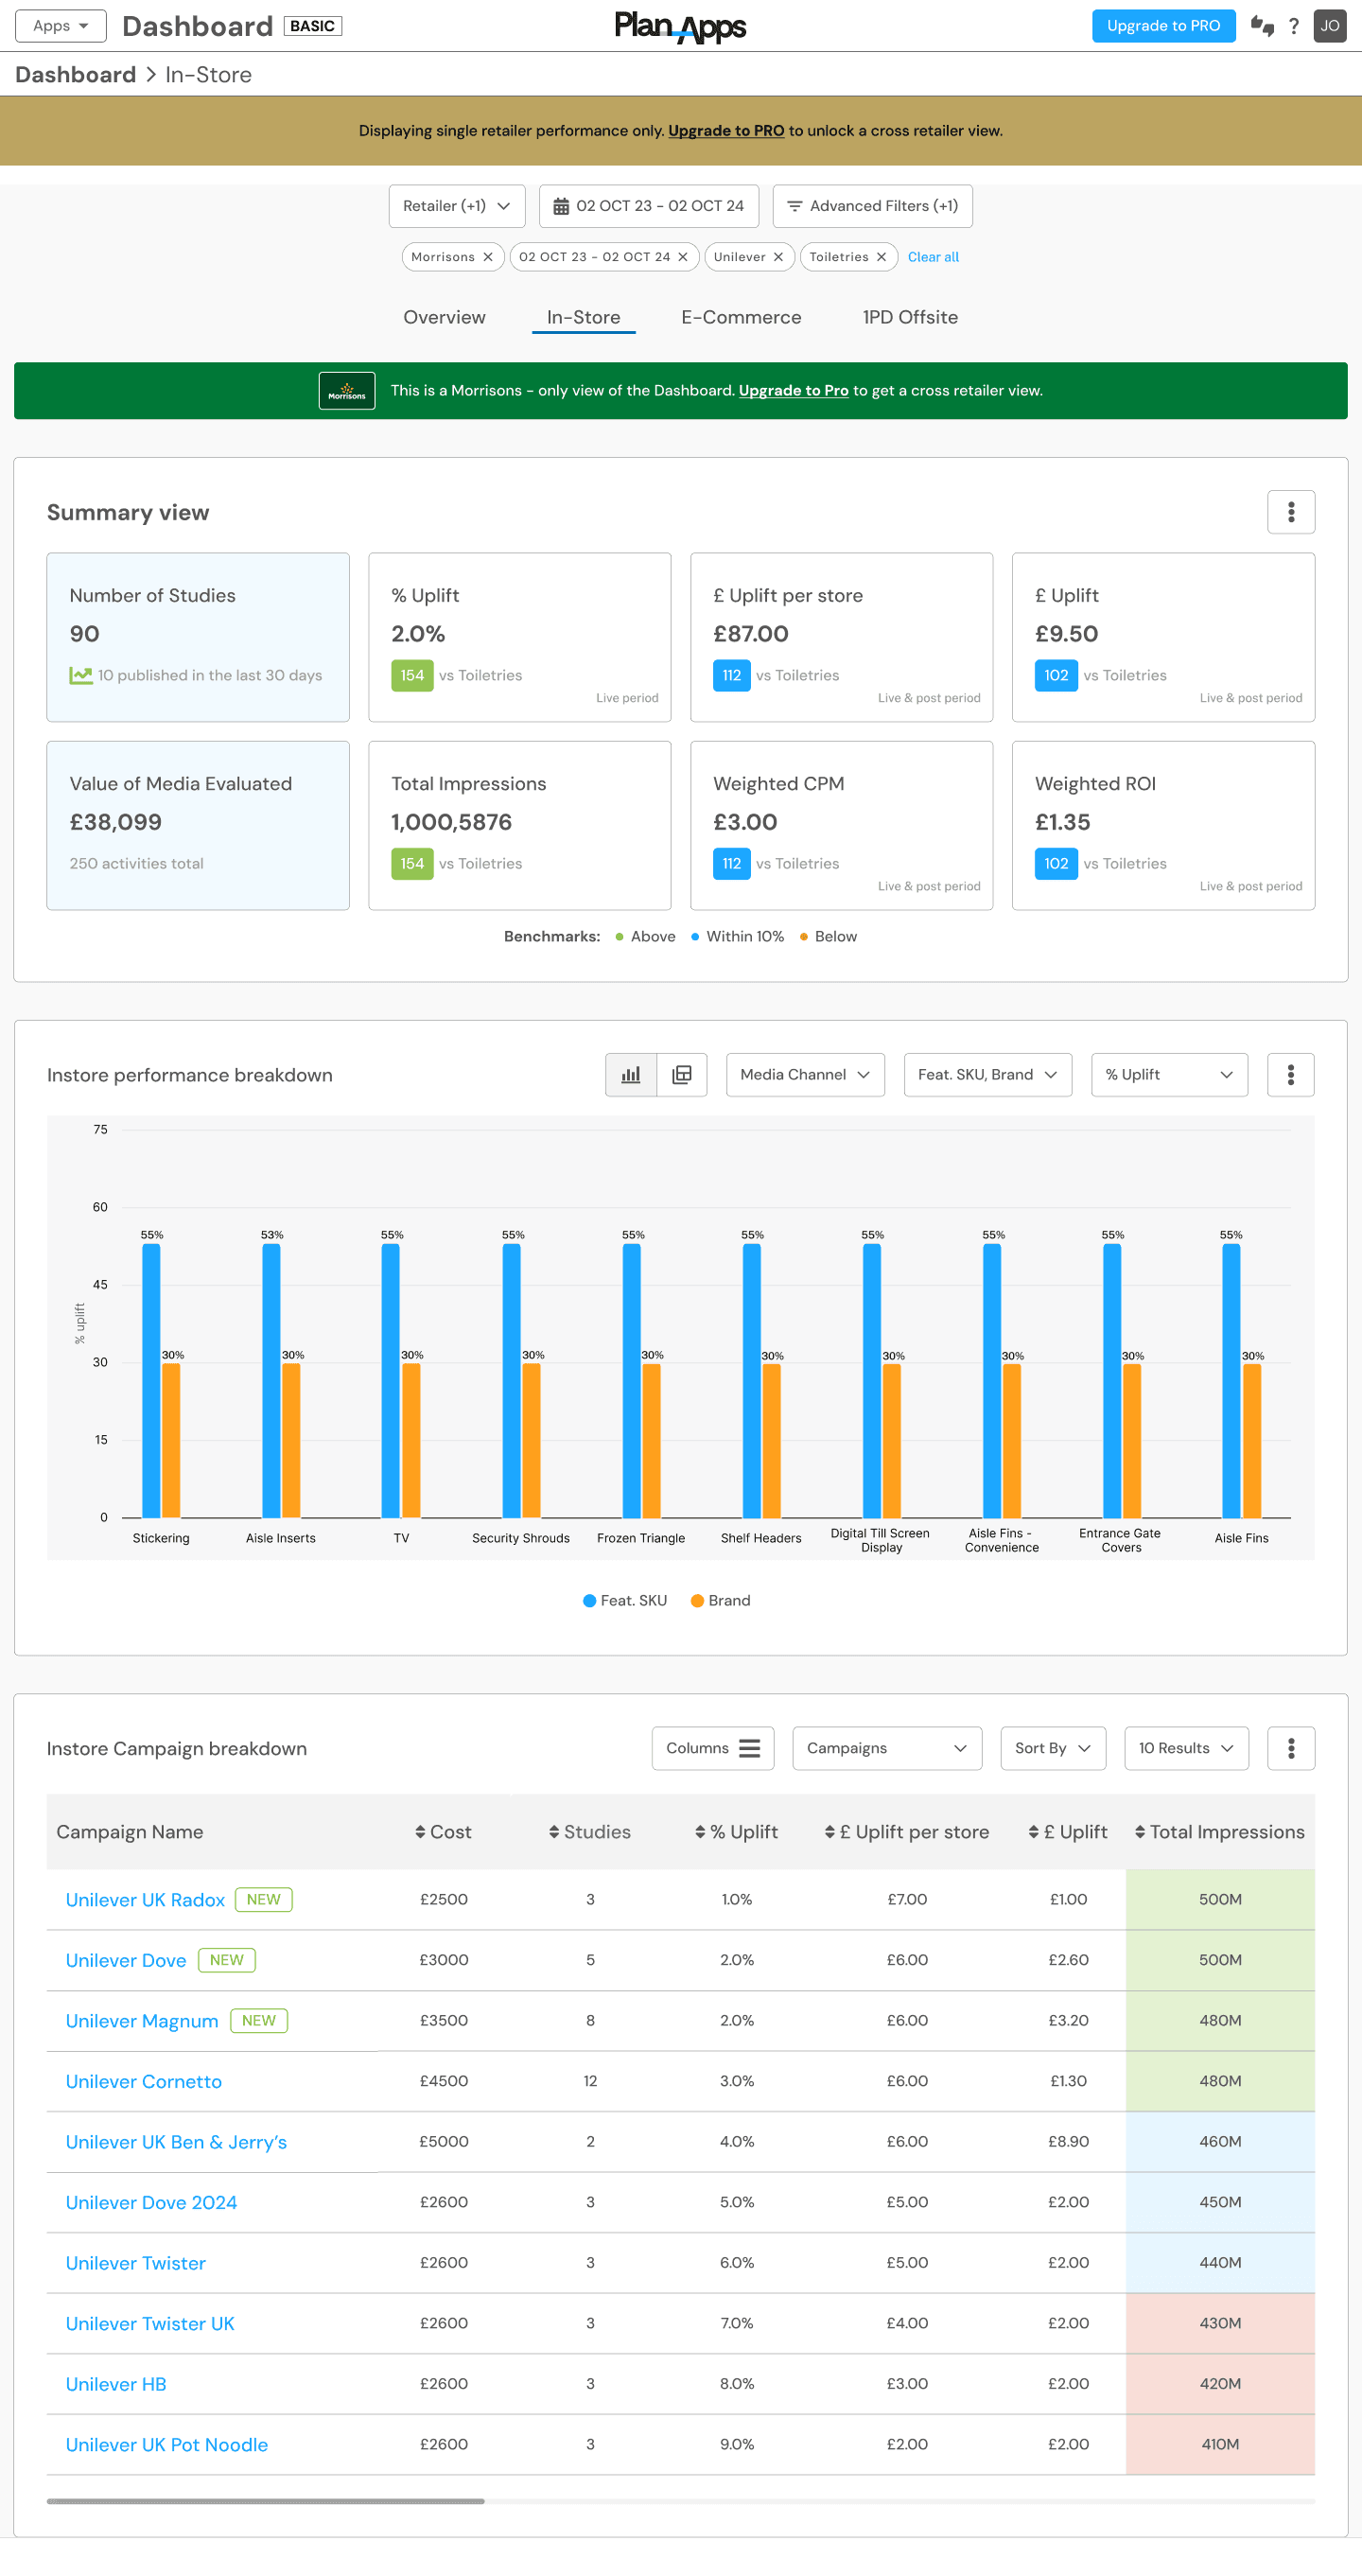The height and width of the screenshot is (2576, 1362).
Task: Open the feedback thumbs icon
Action: (x=1262, y=26)
